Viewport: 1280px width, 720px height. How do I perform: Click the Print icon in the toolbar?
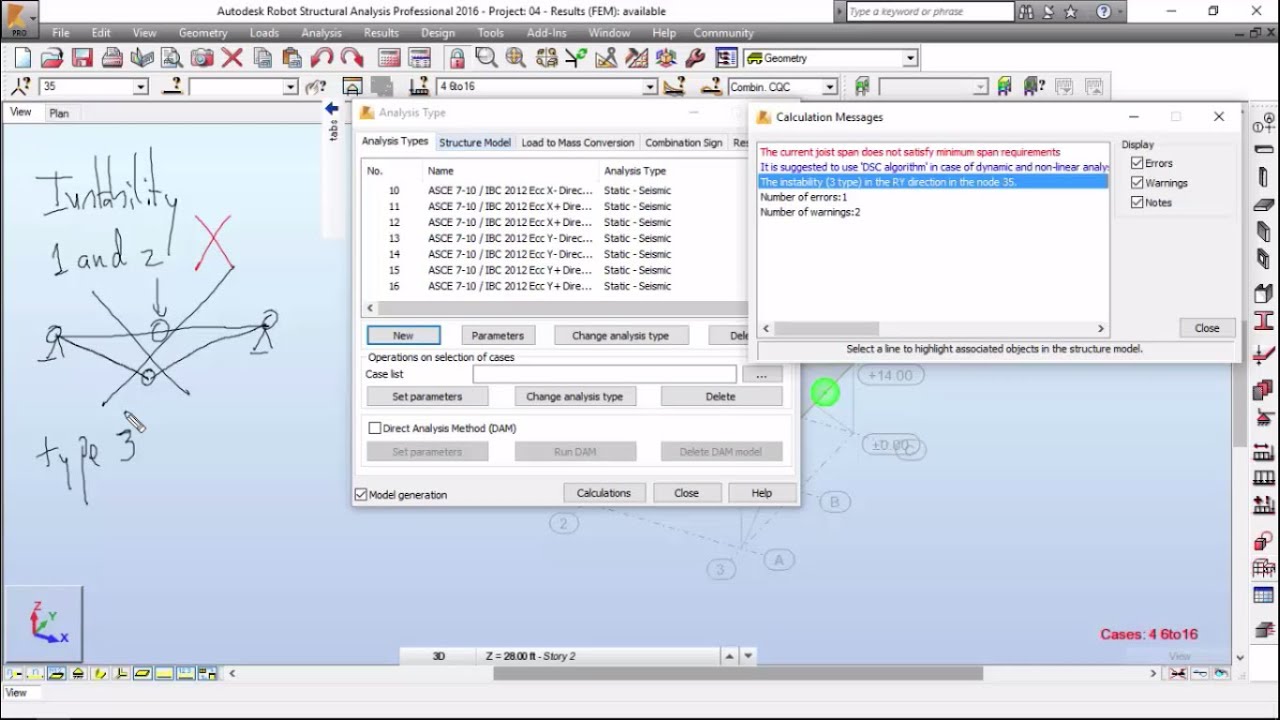pos(112,58)
